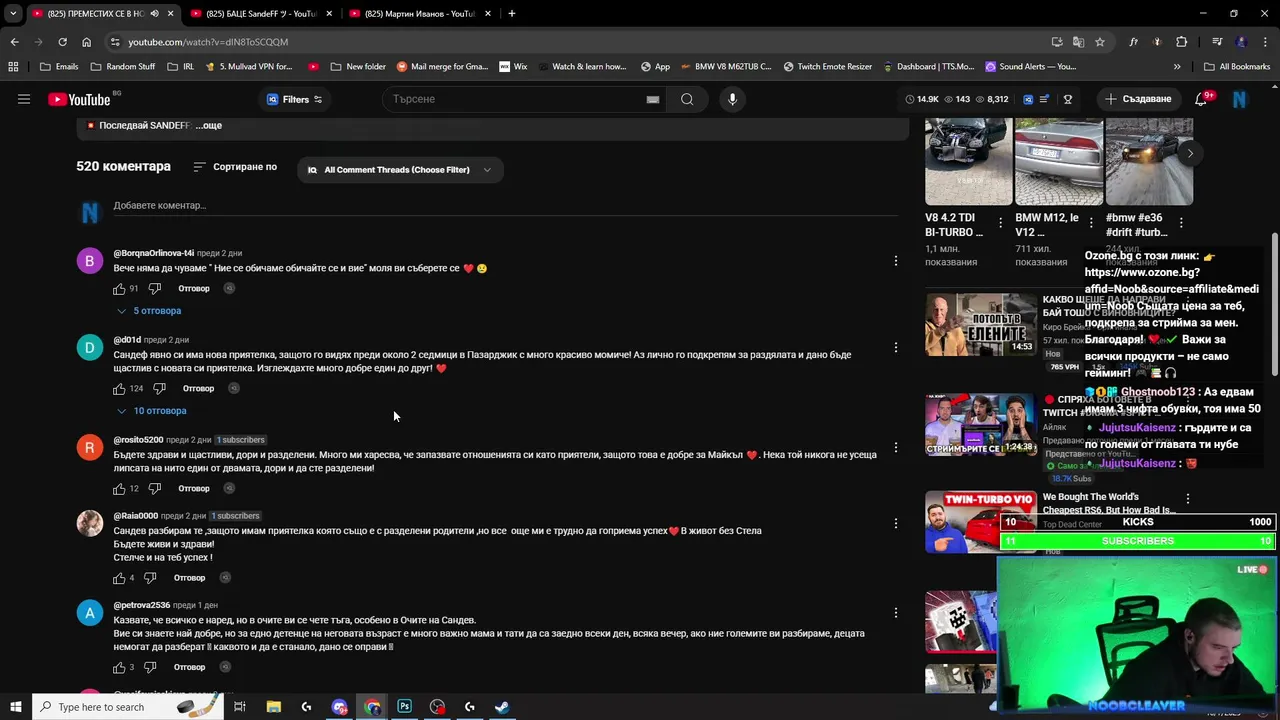Like the @rosito5200 comment with 12 likes
The width and height of the screenshot is (1280, 720).
tap(119, 489)
